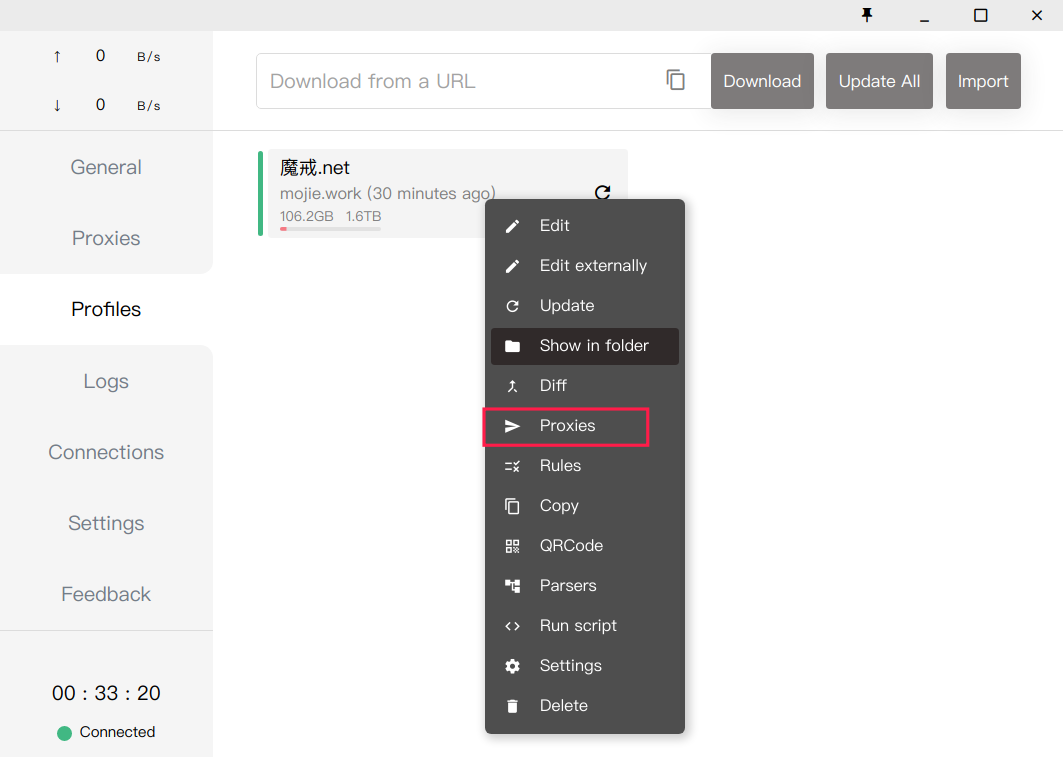The width and height of the screenshot is (1063, 757).
Task: Choose Run script from the context menu
Action: pyautogui.click(x=584, y=626)
